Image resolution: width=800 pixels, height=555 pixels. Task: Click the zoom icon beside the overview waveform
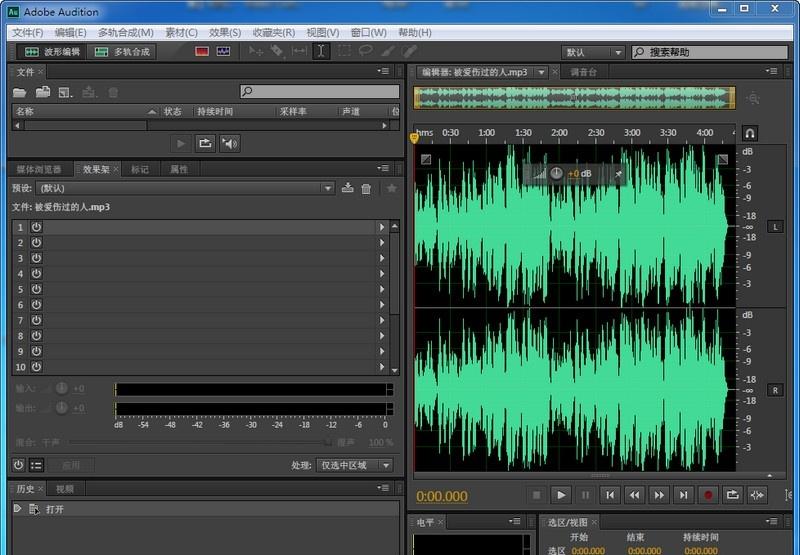(x=753, y=98)
